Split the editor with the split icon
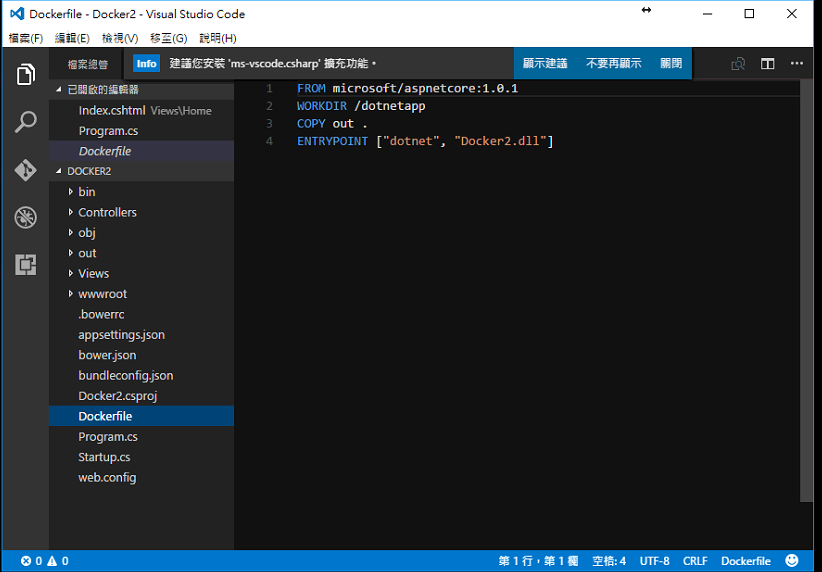822x572 pixels. click(767, 63)
